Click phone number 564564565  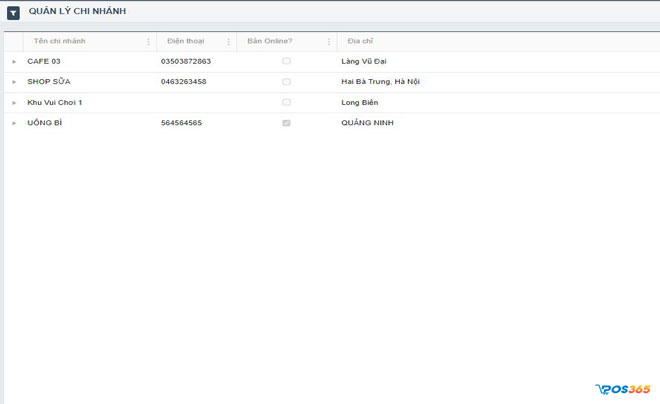coord(181,122)
